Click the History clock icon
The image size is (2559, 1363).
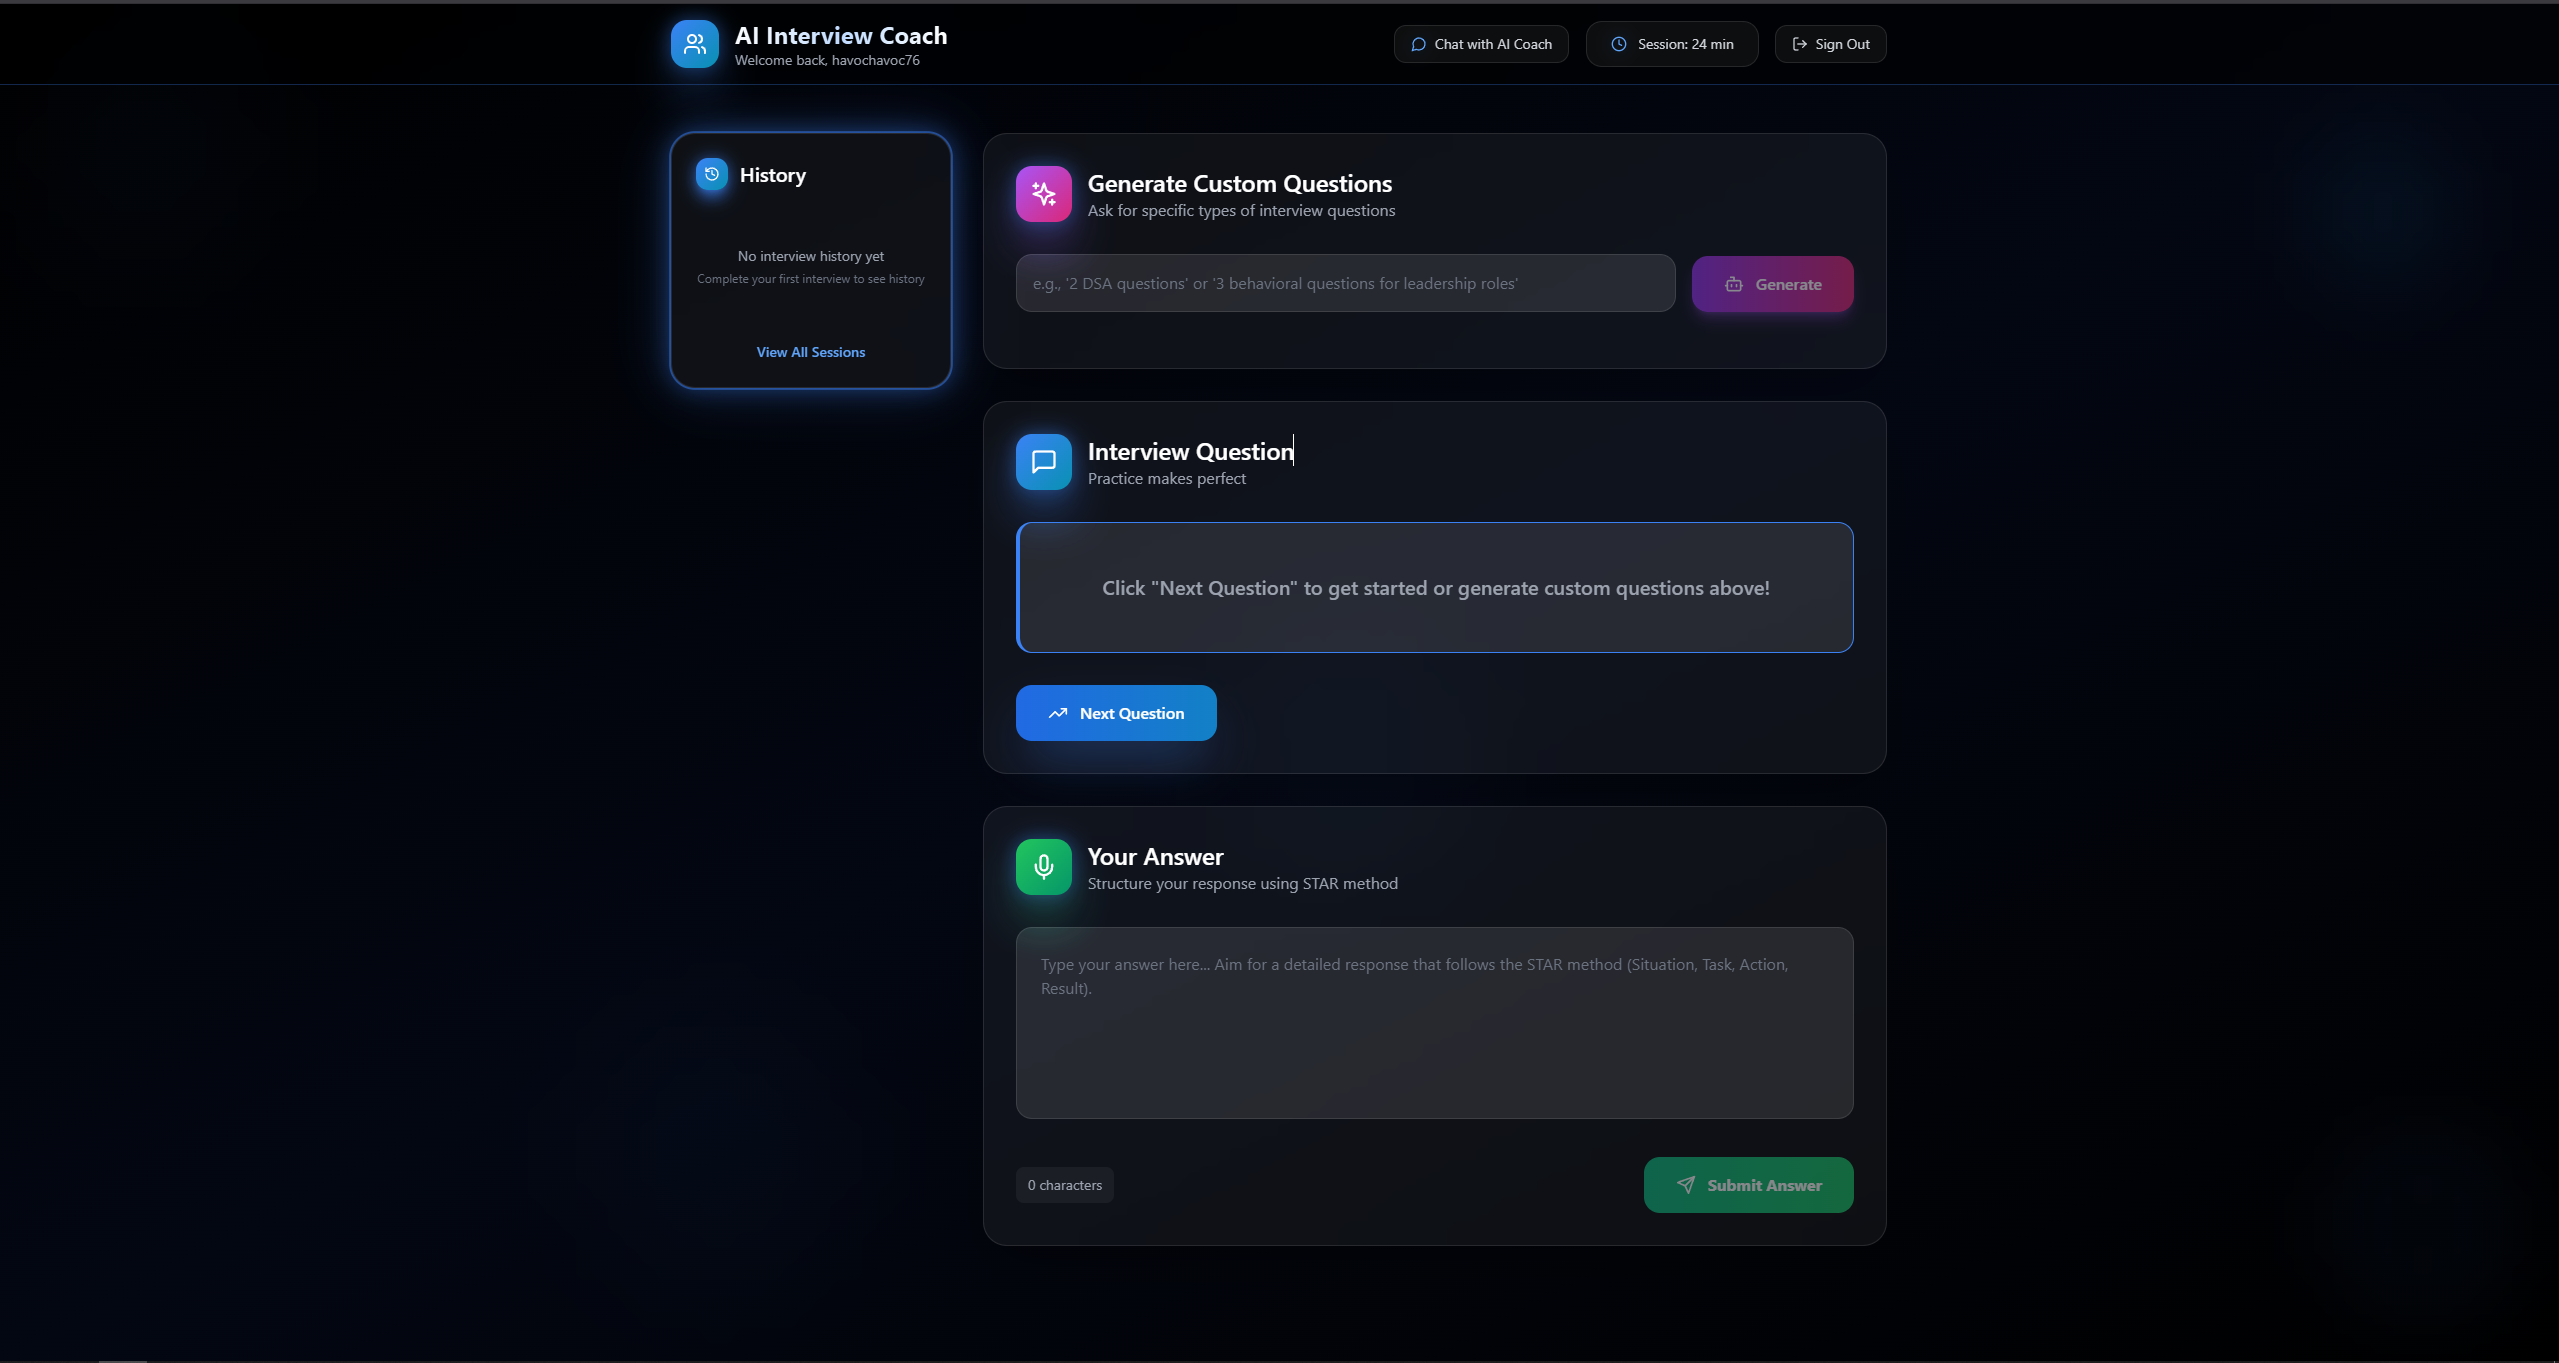click(x=711, y=174)
